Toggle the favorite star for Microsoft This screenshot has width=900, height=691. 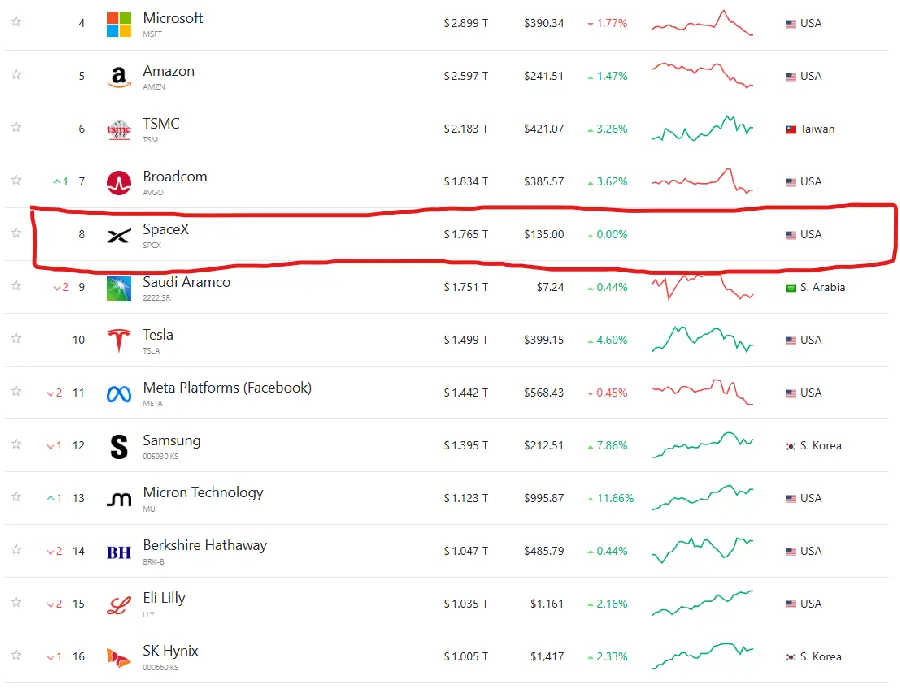click(x=16, y=22)
